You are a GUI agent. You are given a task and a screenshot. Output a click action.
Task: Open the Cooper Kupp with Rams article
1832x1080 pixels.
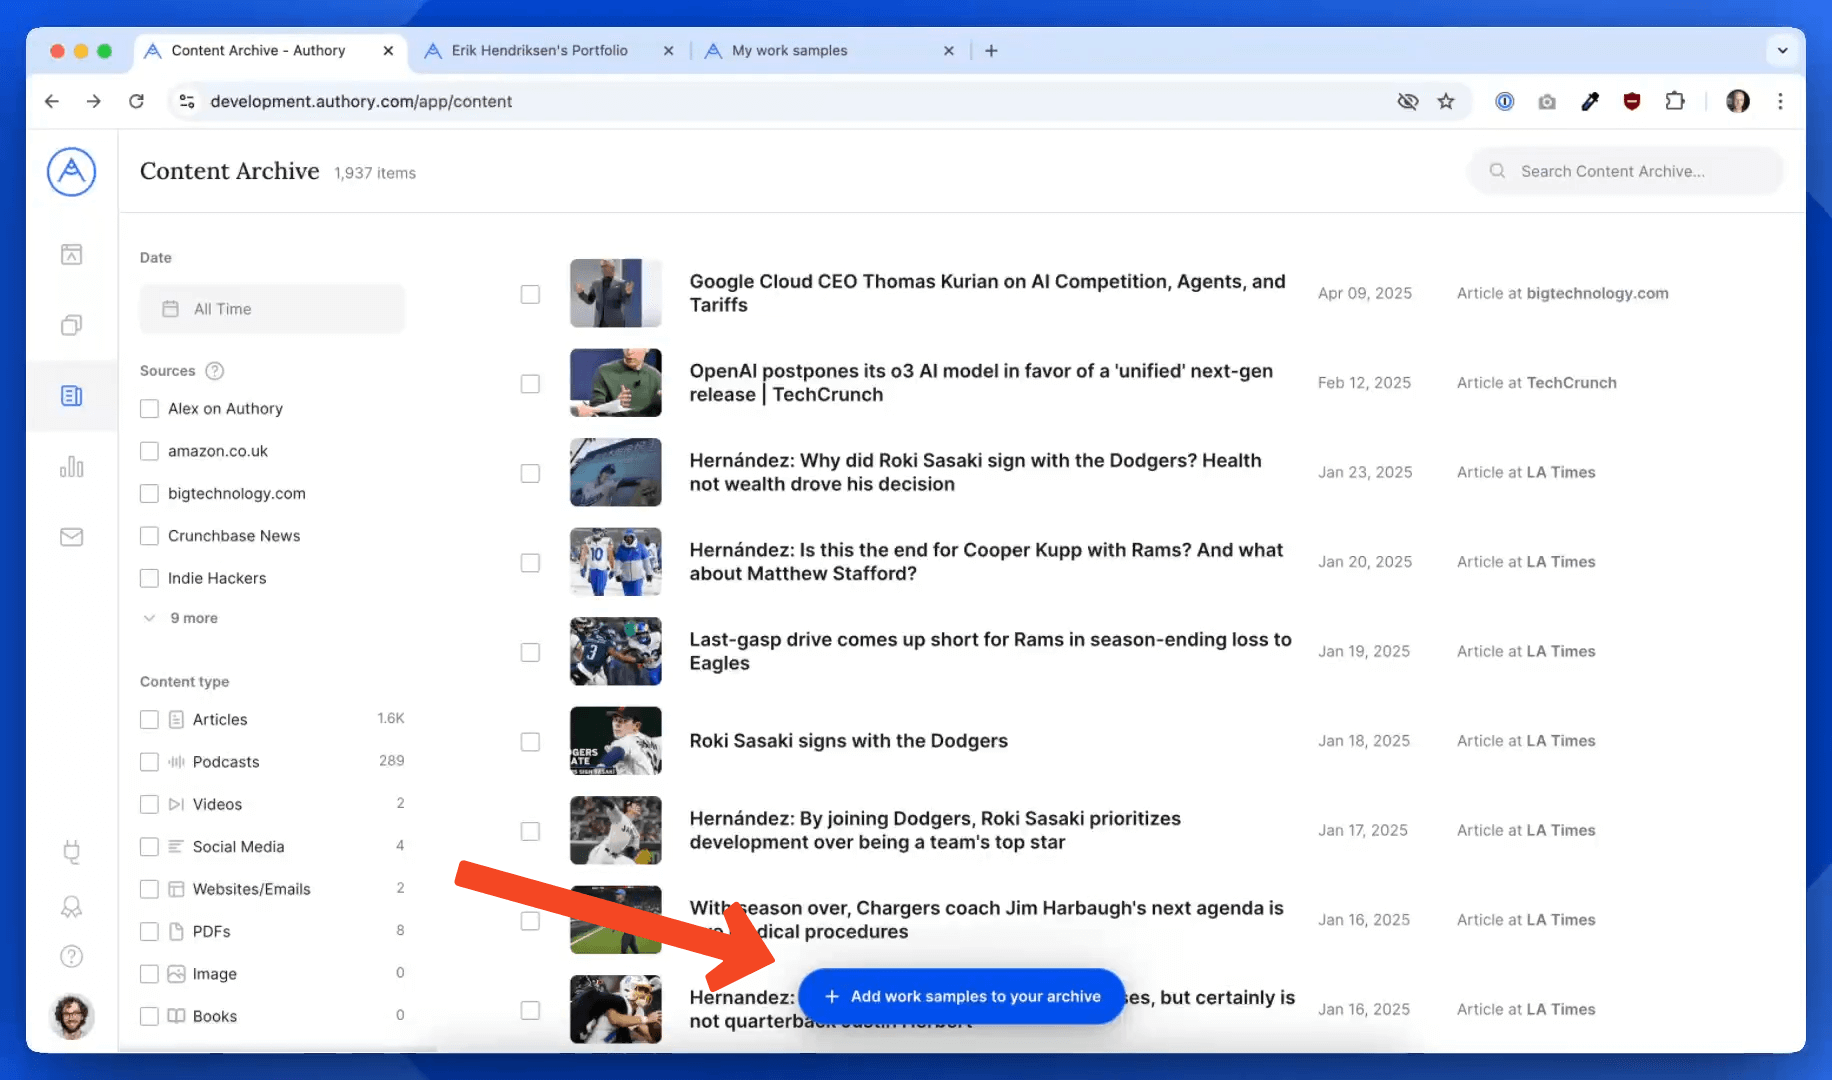(x=986, y=562)
